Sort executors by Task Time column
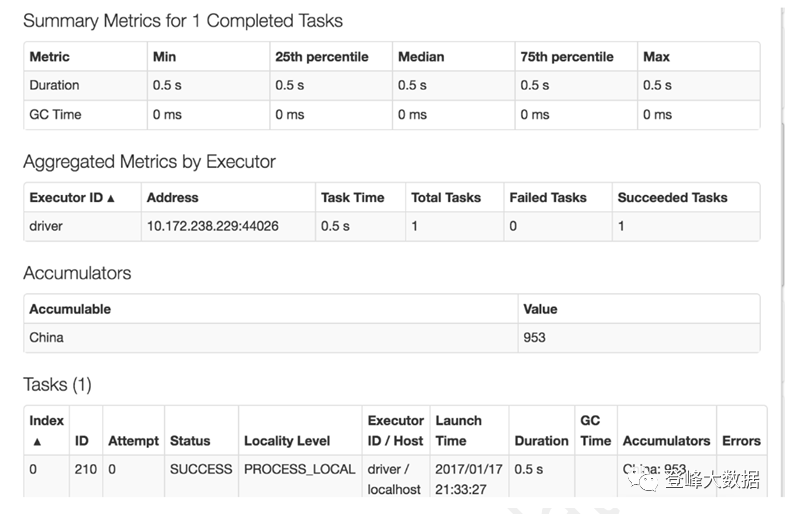The image size is (785, 514). click(349, 198)
